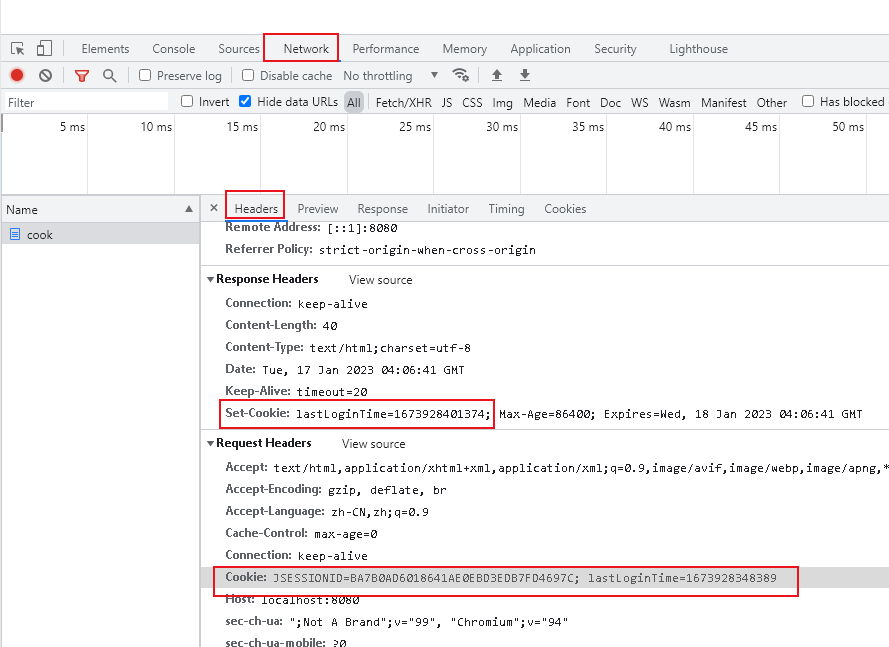Click View source for Request Headers
Screen dimensions: 889x647
pos(374,443)
